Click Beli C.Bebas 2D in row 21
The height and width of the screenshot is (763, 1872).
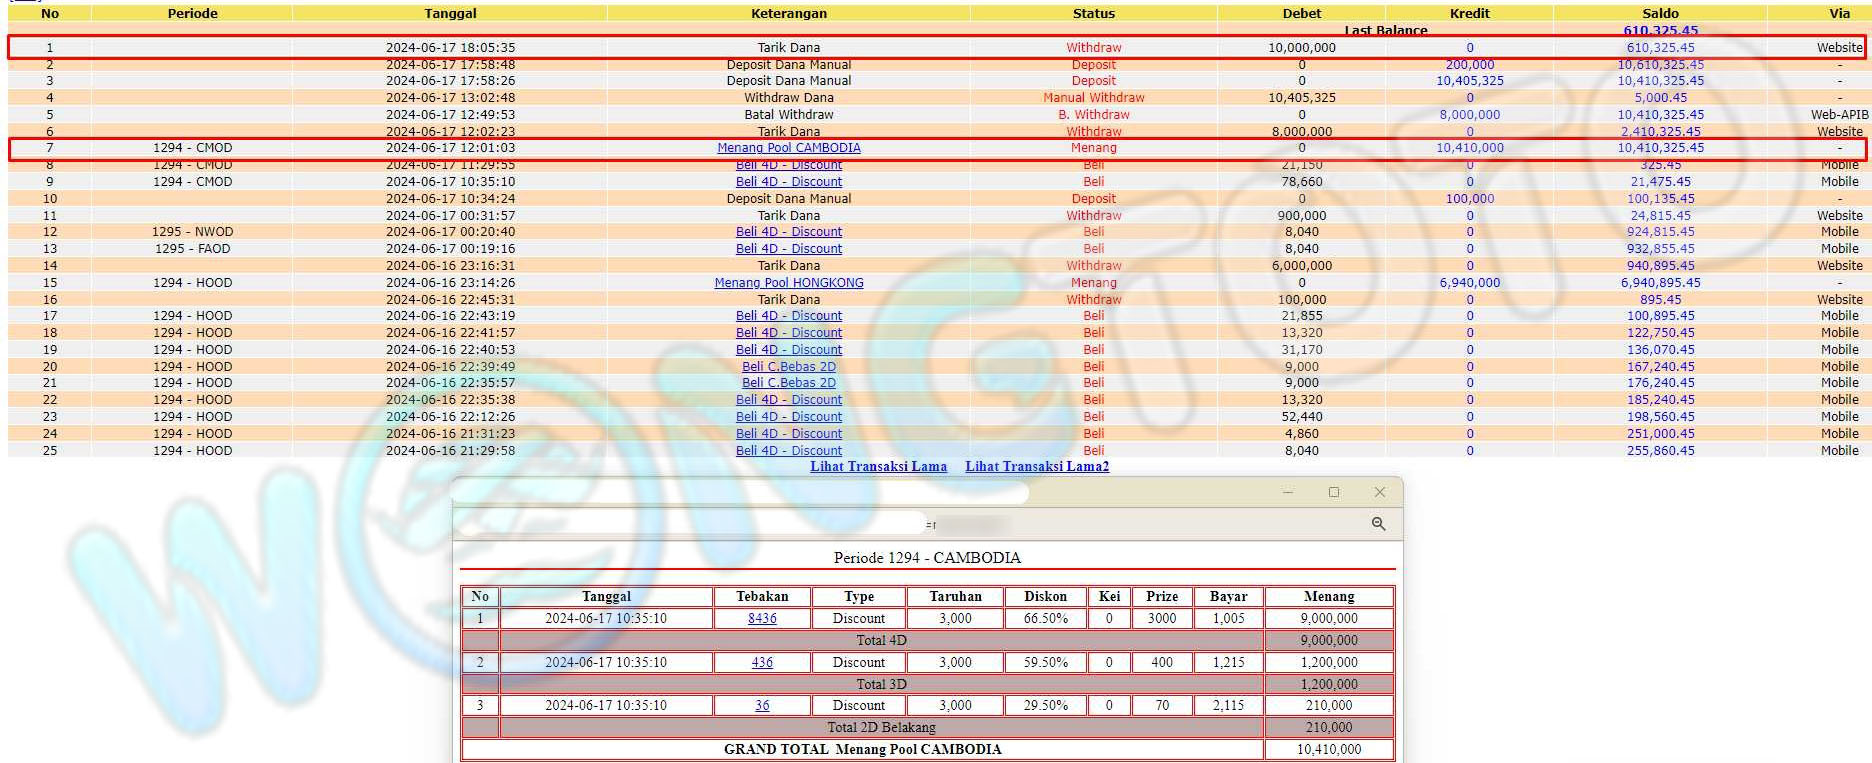(x=788, y=383)
